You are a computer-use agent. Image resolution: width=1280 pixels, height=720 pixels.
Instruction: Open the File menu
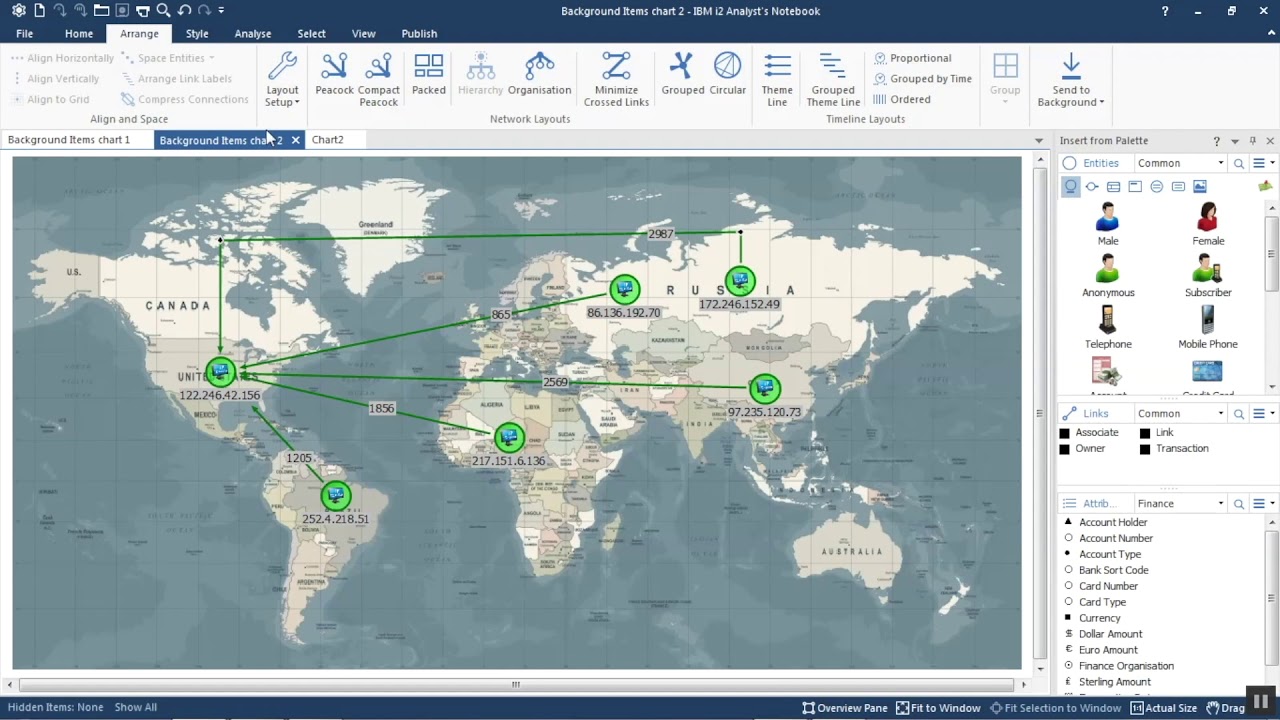24,34
